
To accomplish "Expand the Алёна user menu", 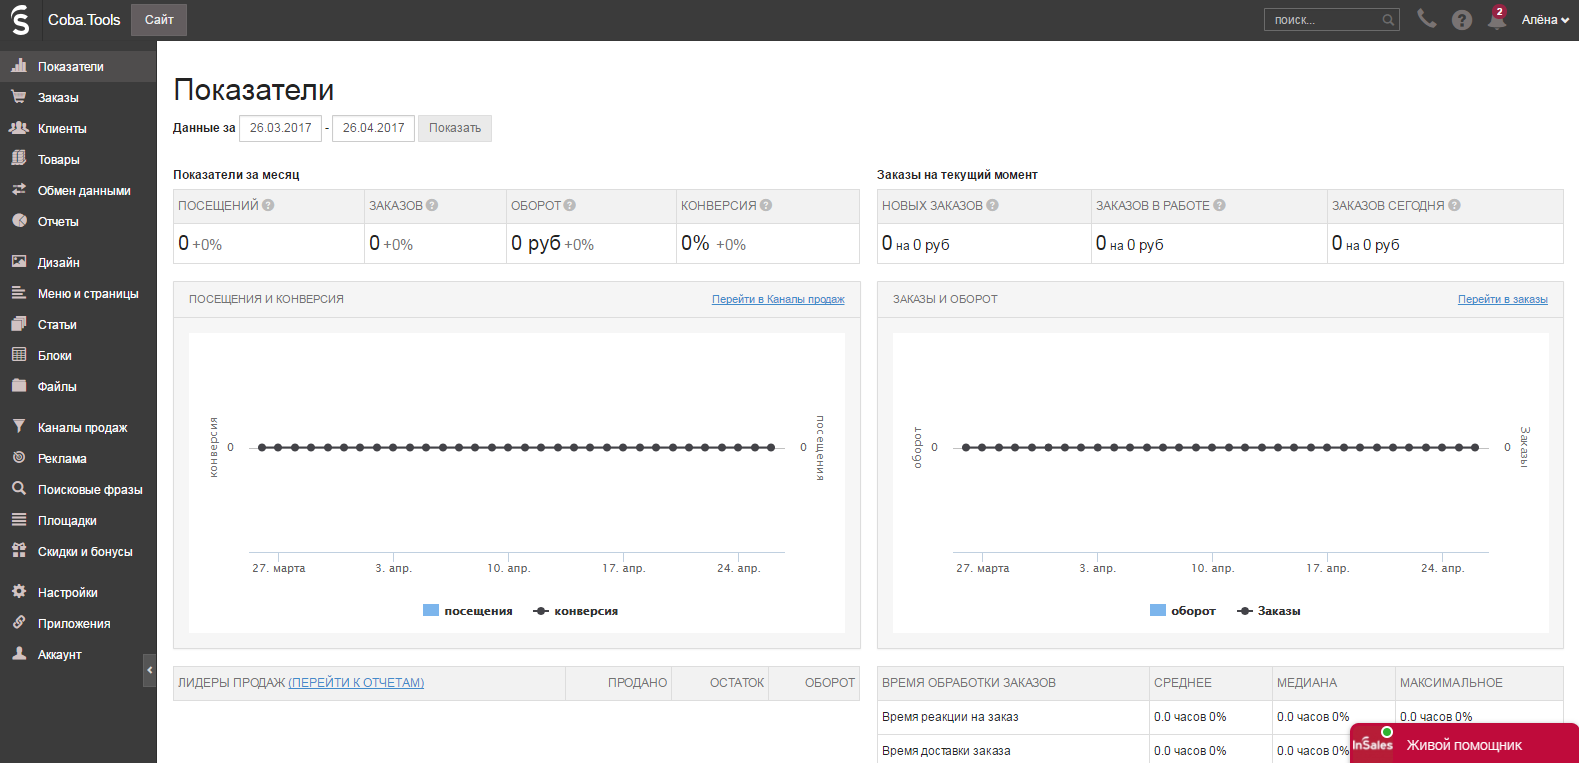I will [x=1544, y=20].
